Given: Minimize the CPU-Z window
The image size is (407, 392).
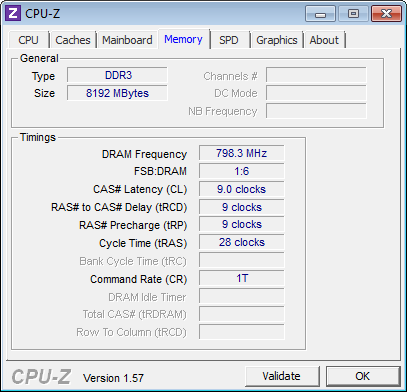Looking at the screenshot, I should (320, 14).
